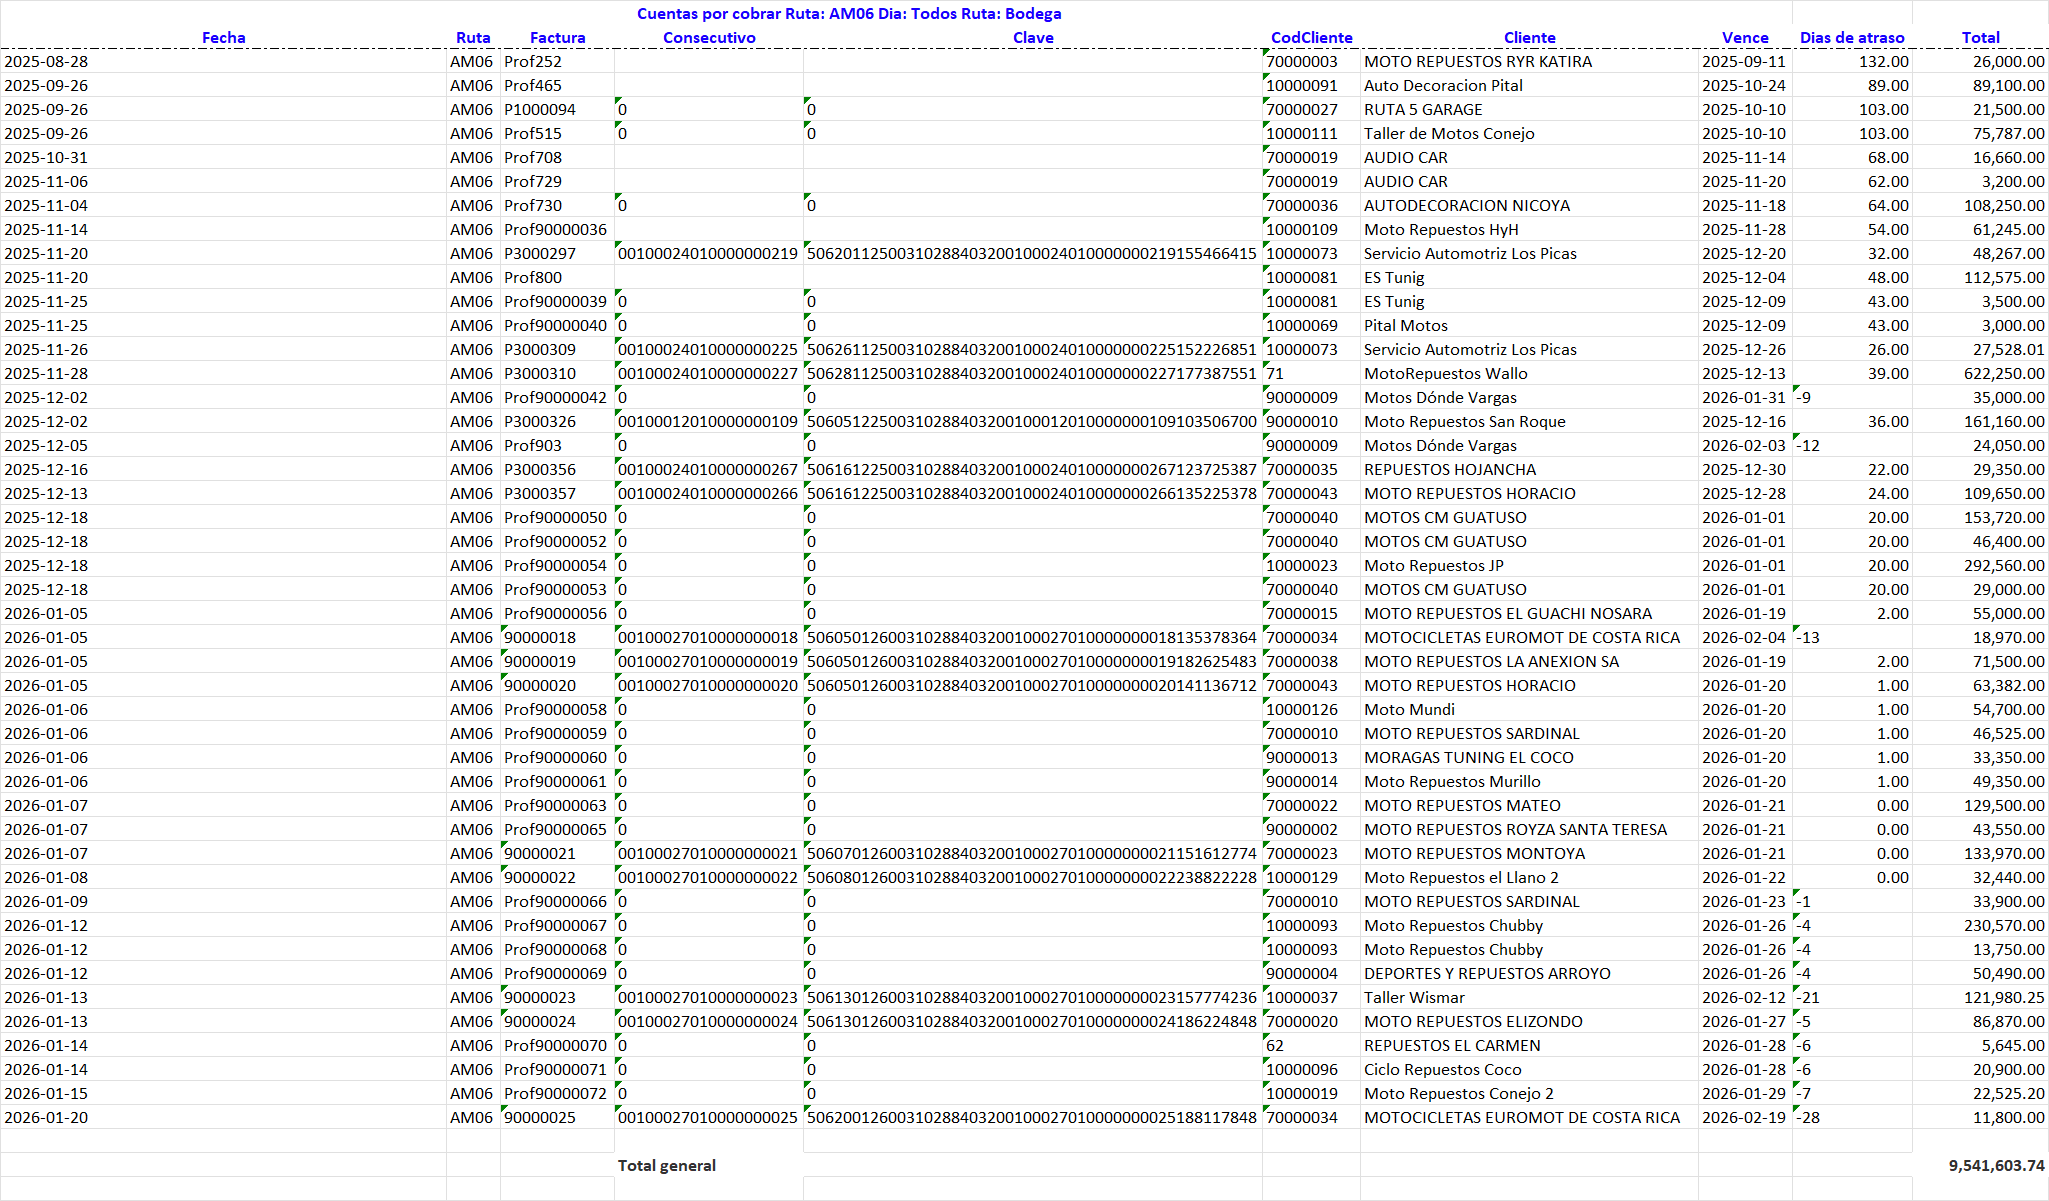2049x1201 pixels.
Task: Select the Total general label cell
Action: tap(667, 1165)
